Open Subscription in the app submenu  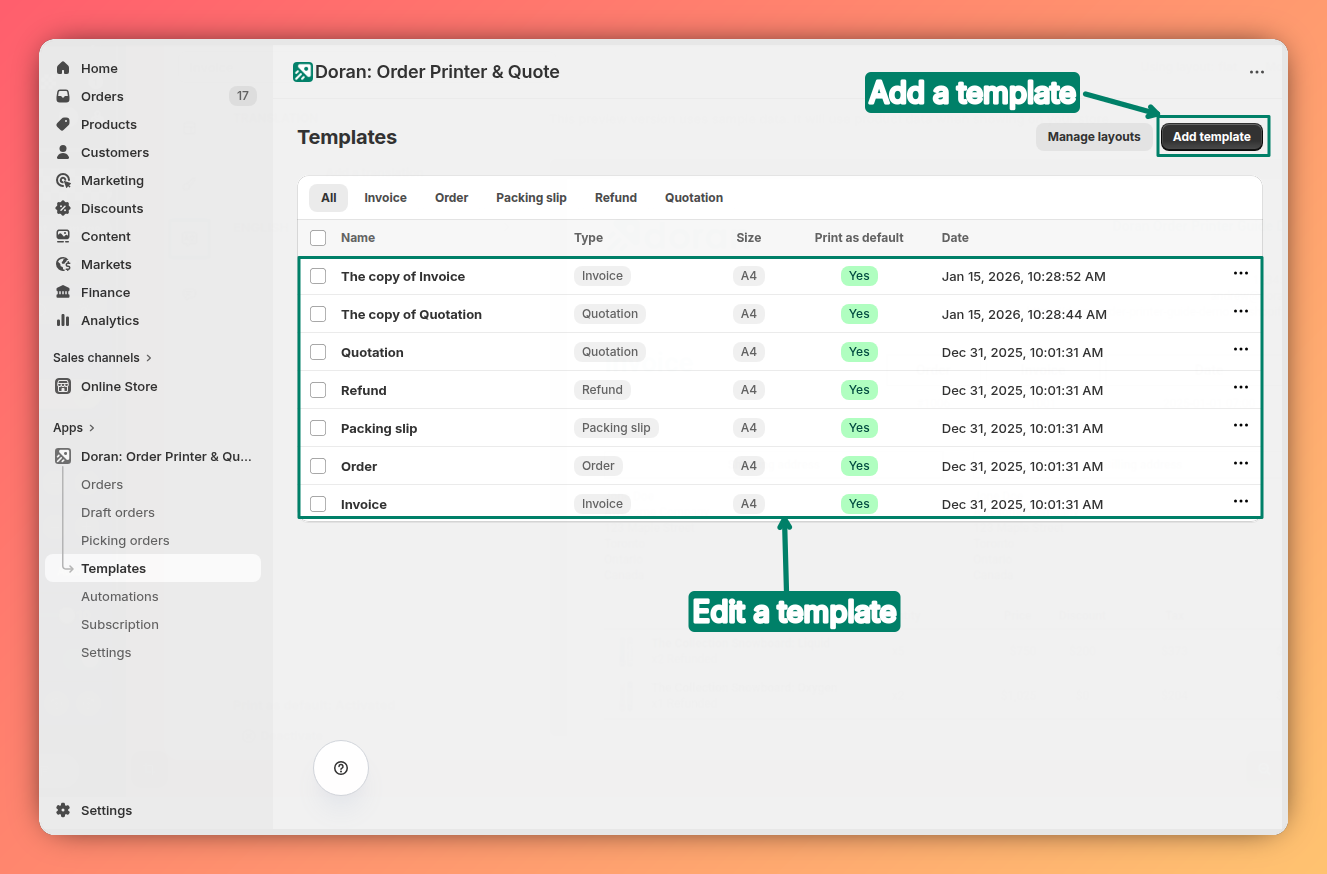tap(120, 624)
